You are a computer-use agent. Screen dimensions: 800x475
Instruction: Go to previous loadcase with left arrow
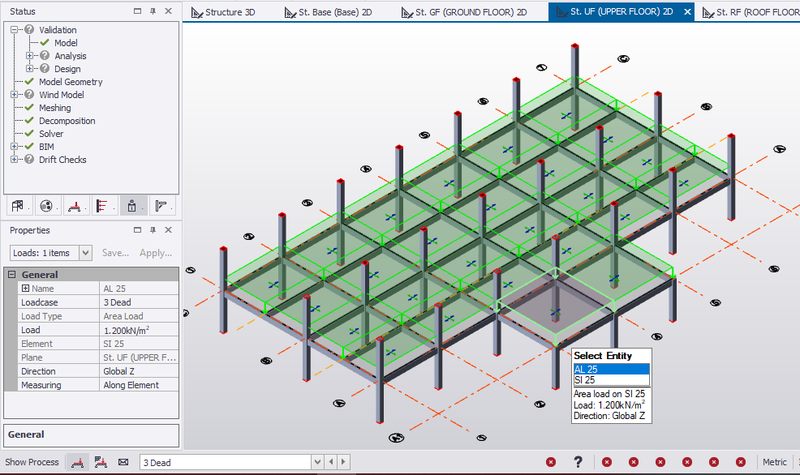(x=331, y=462)
